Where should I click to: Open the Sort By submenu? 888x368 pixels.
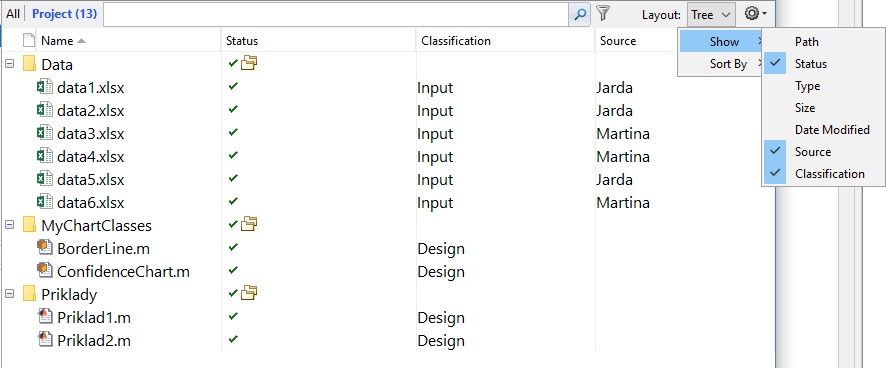click(720, 64)
